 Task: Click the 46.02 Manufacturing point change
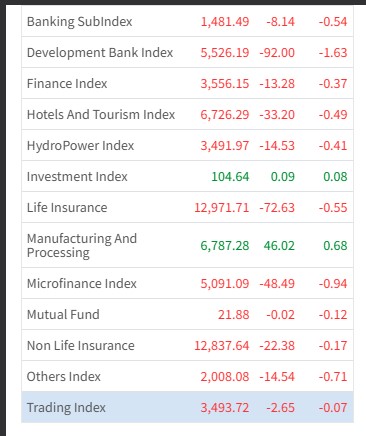279,246
